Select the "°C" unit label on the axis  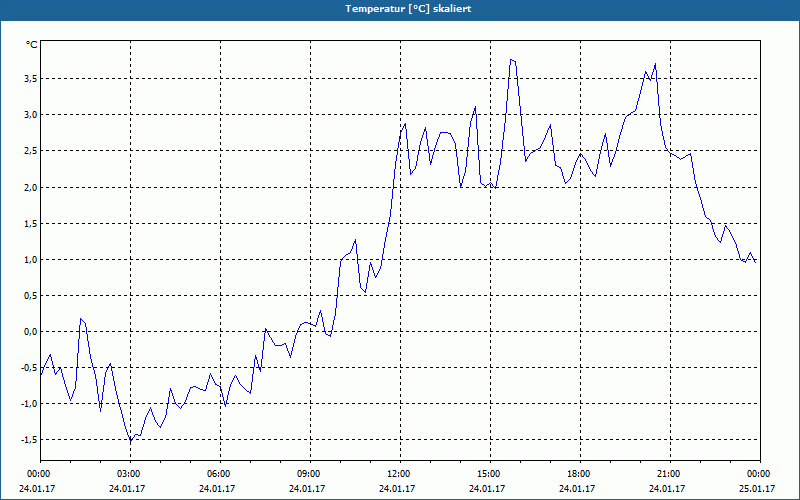tap(32, 45)
